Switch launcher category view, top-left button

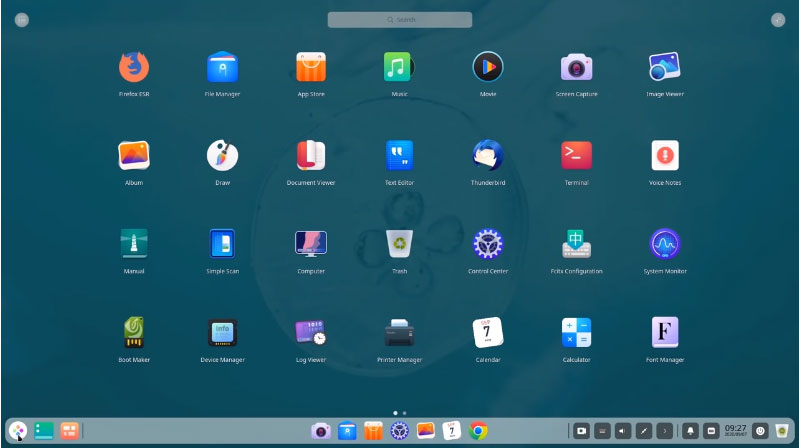point(22,20)
